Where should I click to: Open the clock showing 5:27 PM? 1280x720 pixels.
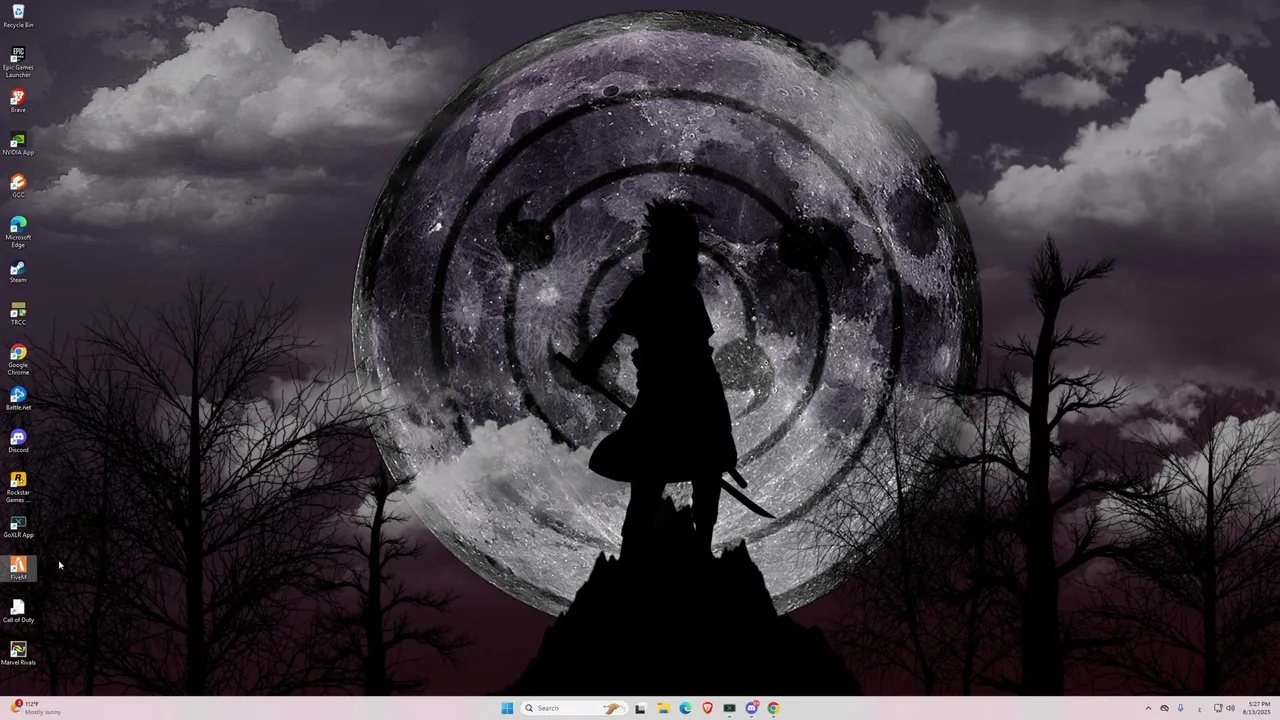(x=1257, y=708)
